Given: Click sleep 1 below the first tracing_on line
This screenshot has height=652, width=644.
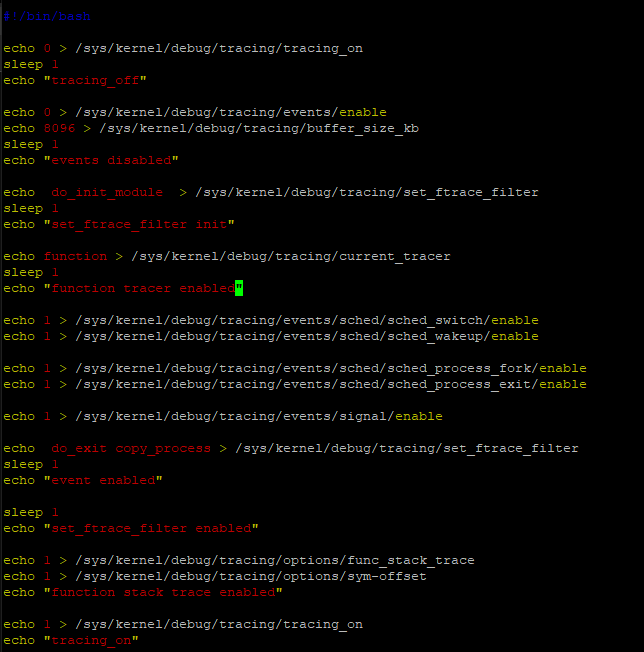Looking at the screenshot, I should point(31,64).
